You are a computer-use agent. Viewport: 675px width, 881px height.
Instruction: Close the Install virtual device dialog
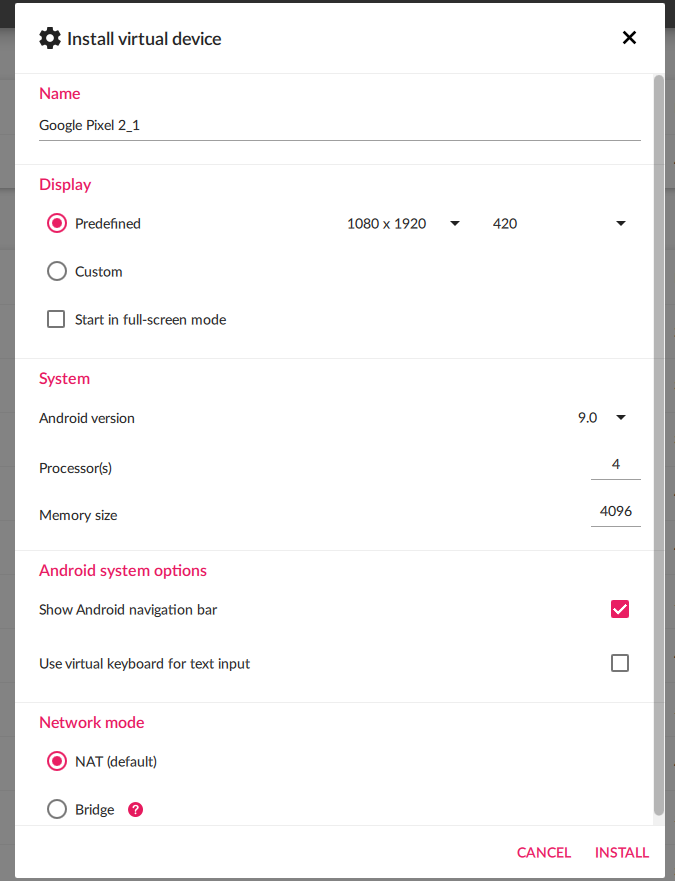[629, 38]
